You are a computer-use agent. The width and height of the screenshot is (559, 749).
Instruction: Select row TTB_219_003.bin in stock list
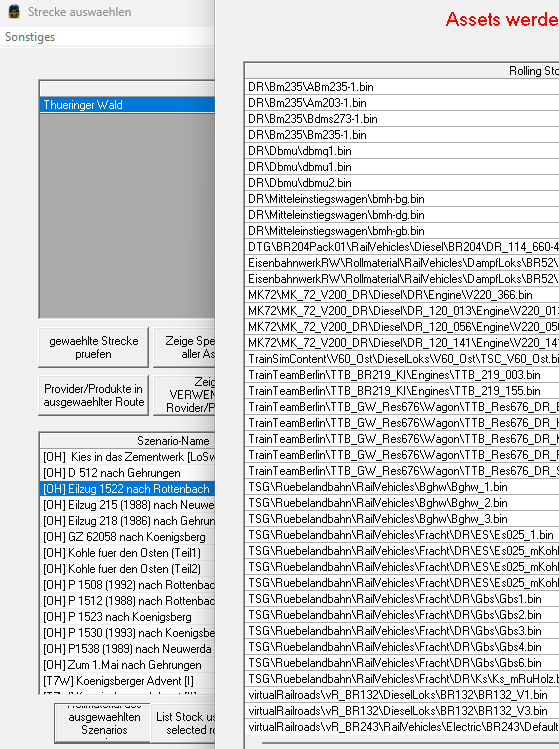(402, 375)
